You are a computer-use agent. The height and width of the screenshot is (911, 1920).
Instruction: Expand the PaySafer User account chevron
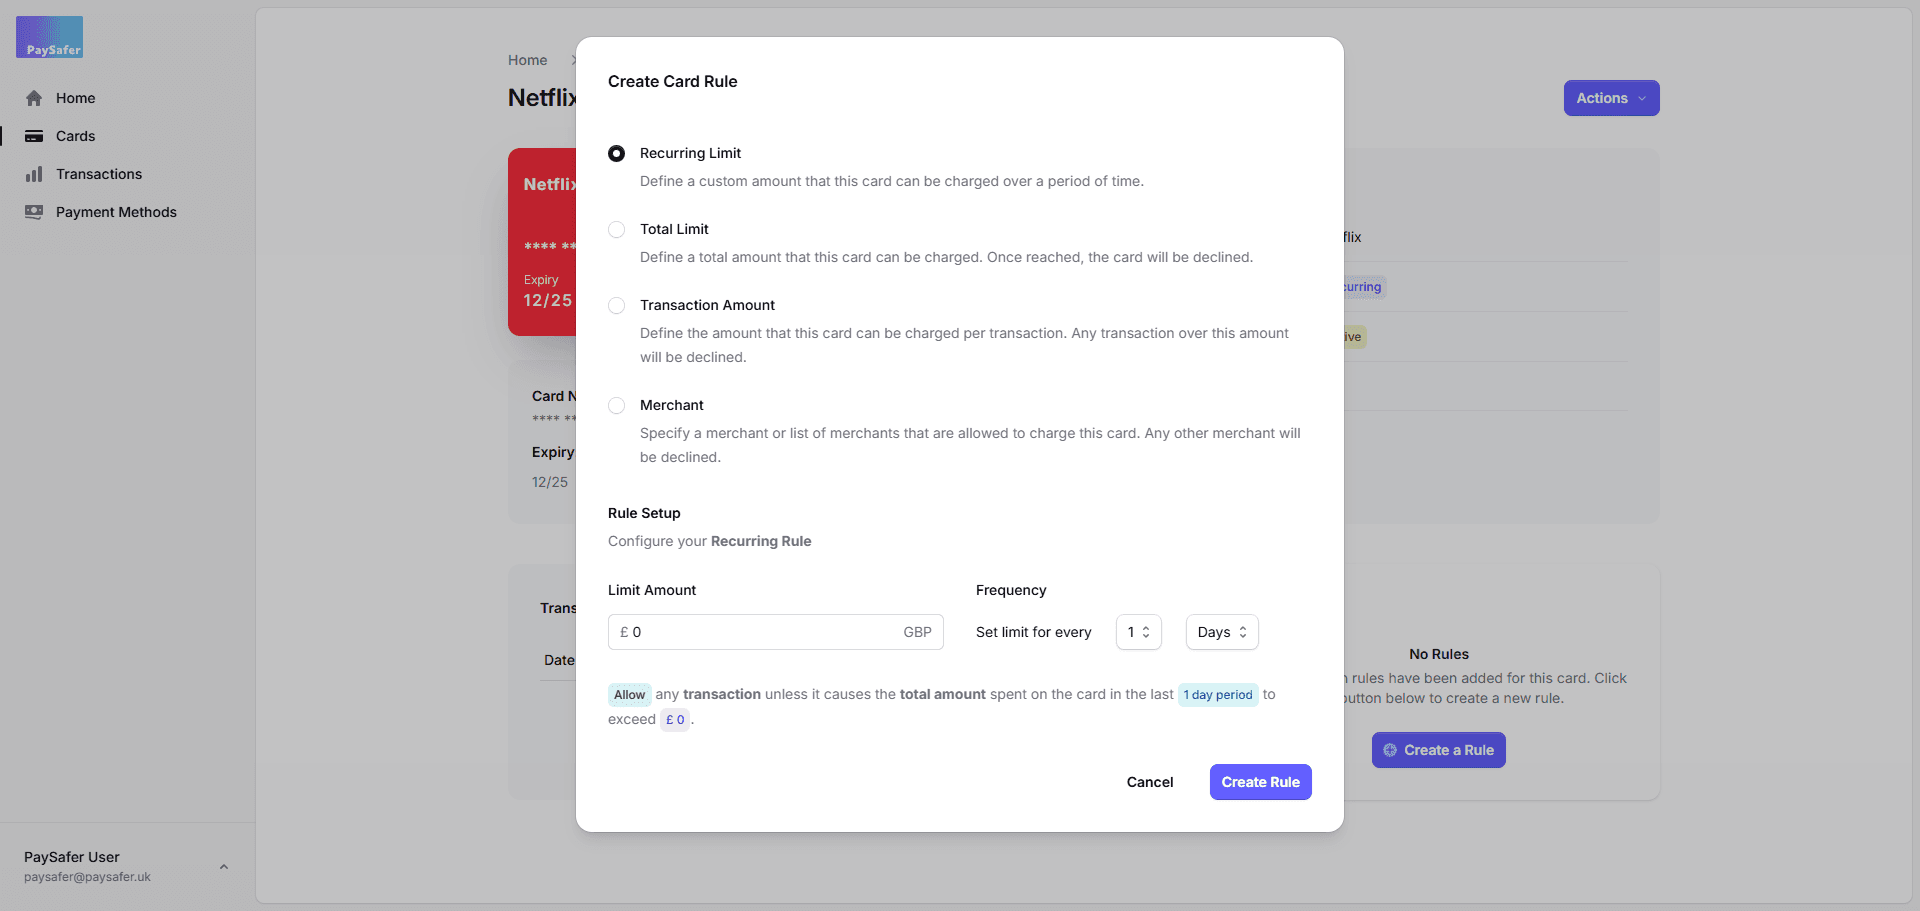[224, 867]
